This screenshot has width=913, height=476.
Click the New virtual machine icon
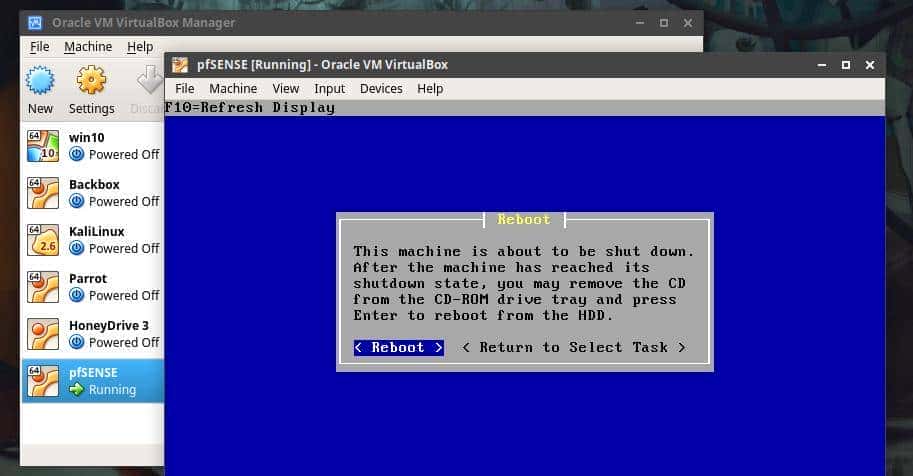click(x=40, y=81)
